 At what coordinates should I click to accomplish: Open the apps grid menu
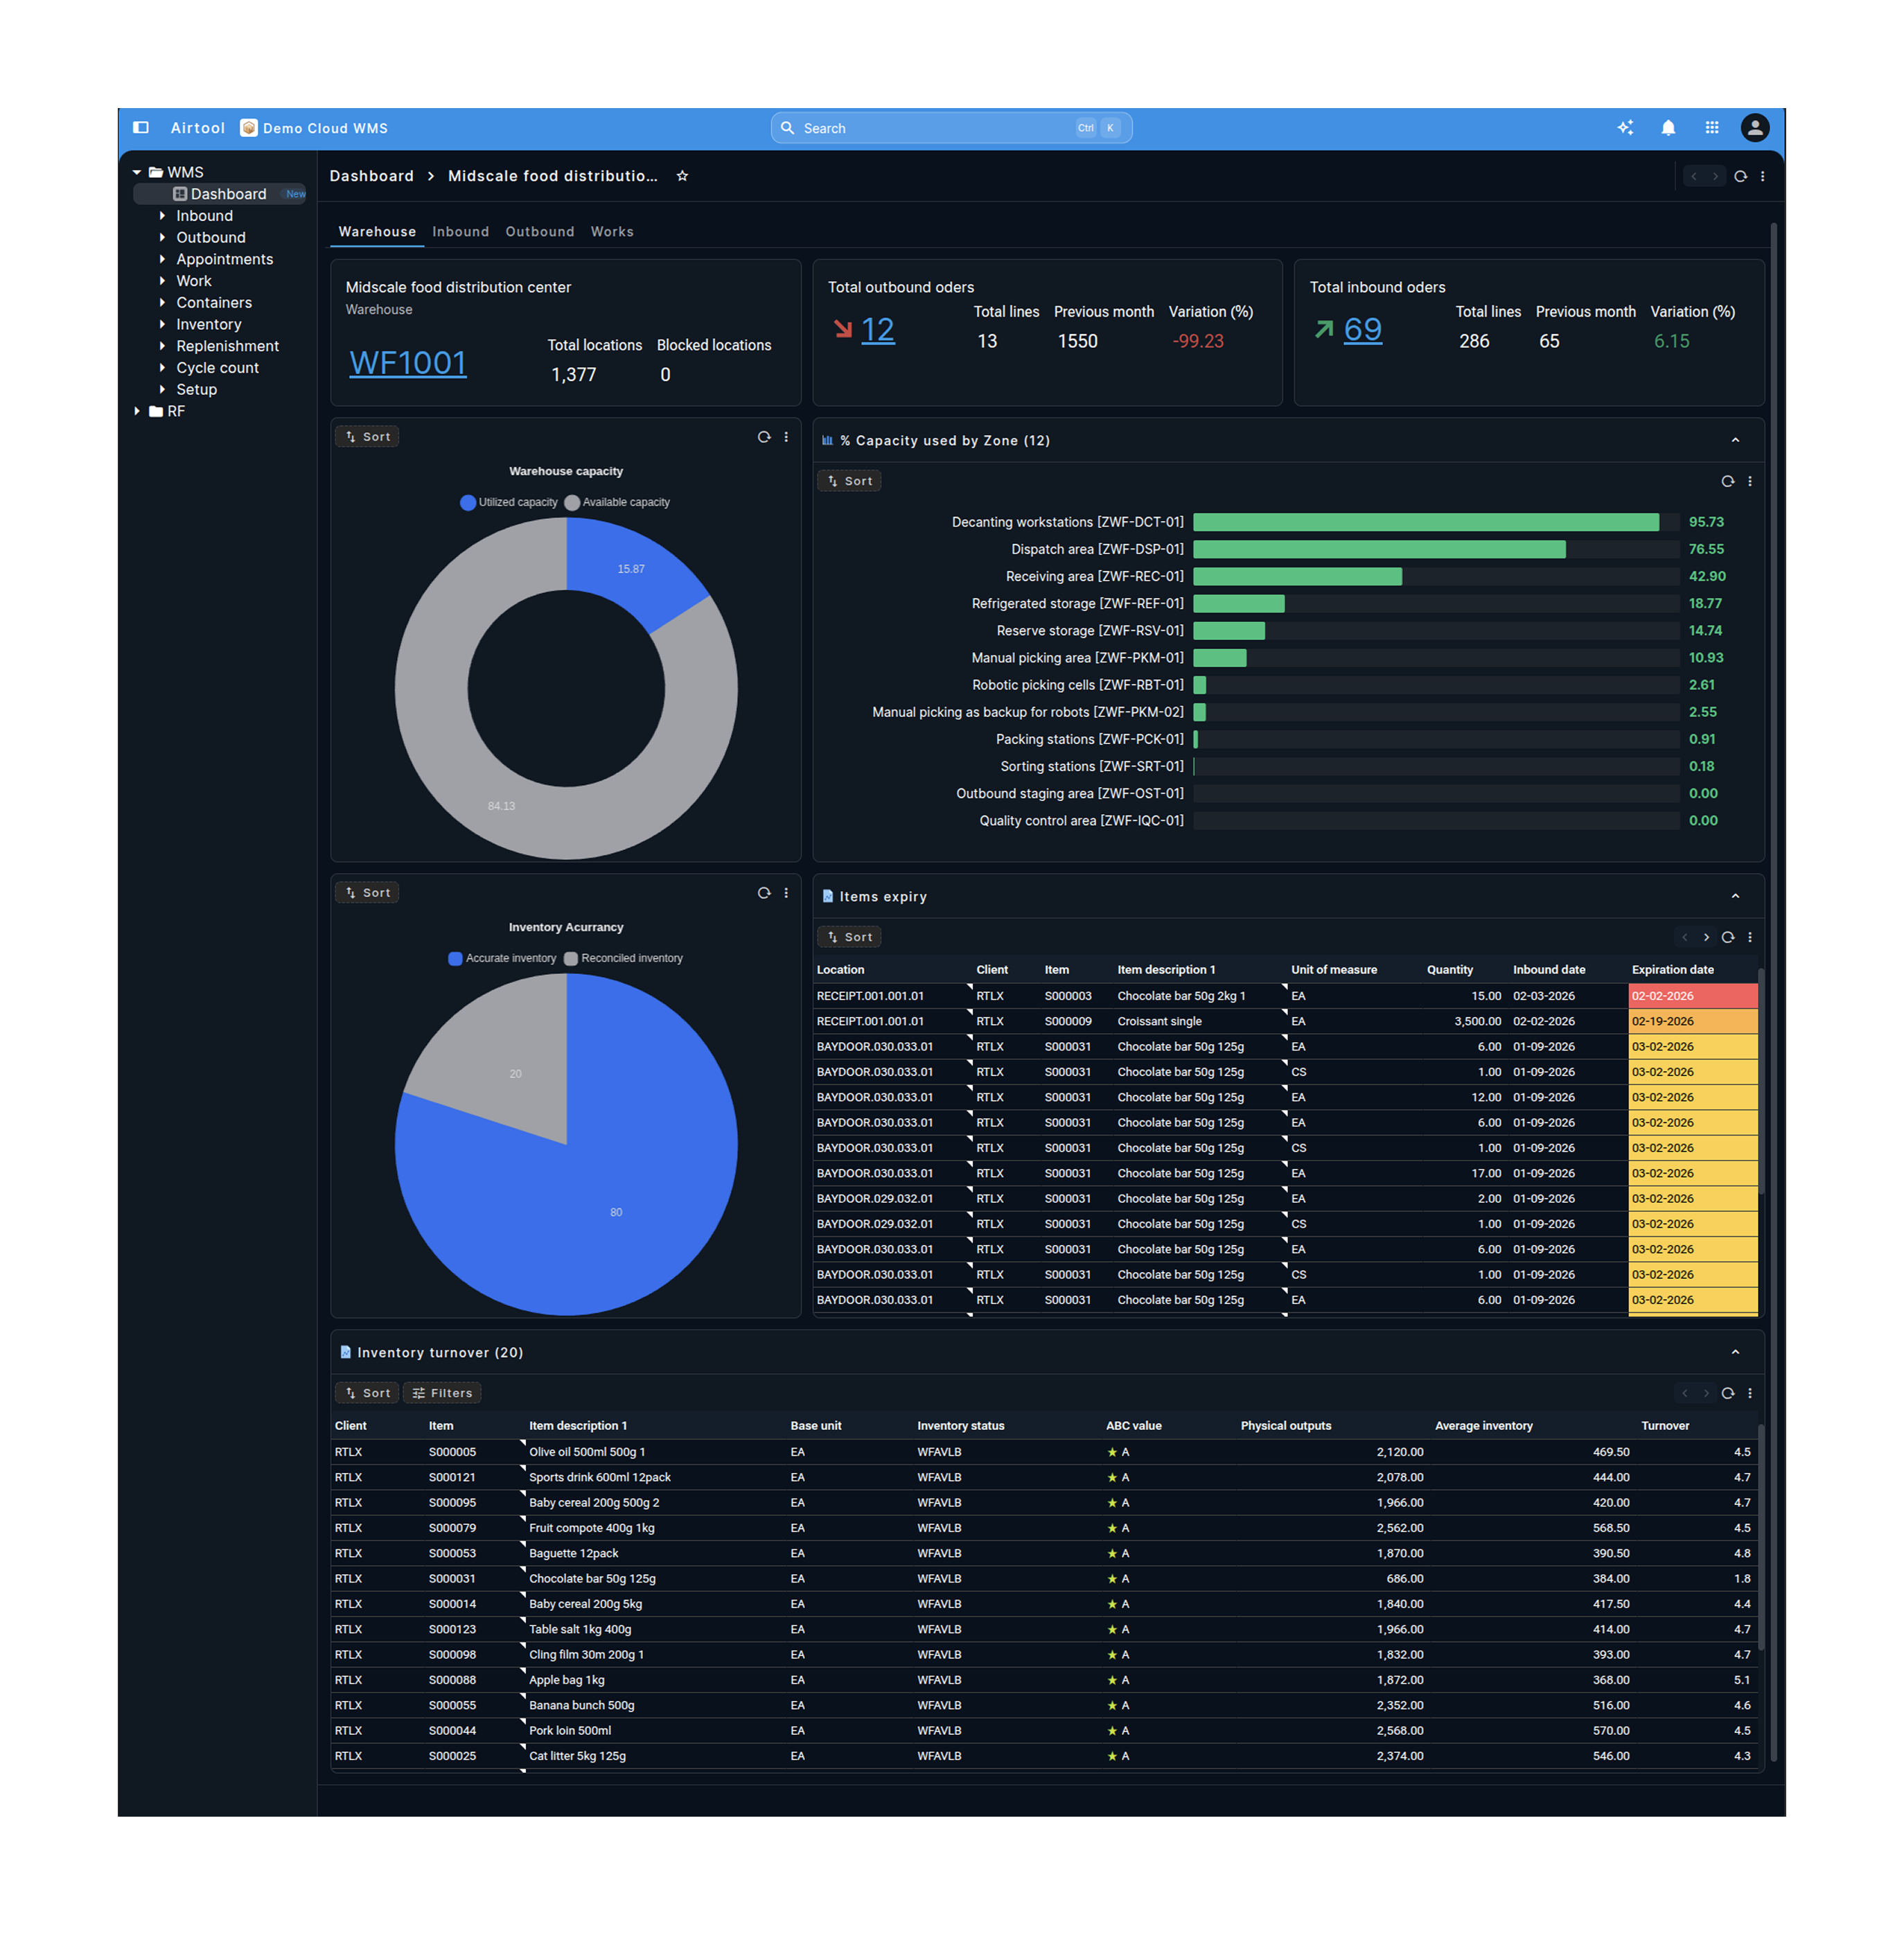coord(1712,128)
